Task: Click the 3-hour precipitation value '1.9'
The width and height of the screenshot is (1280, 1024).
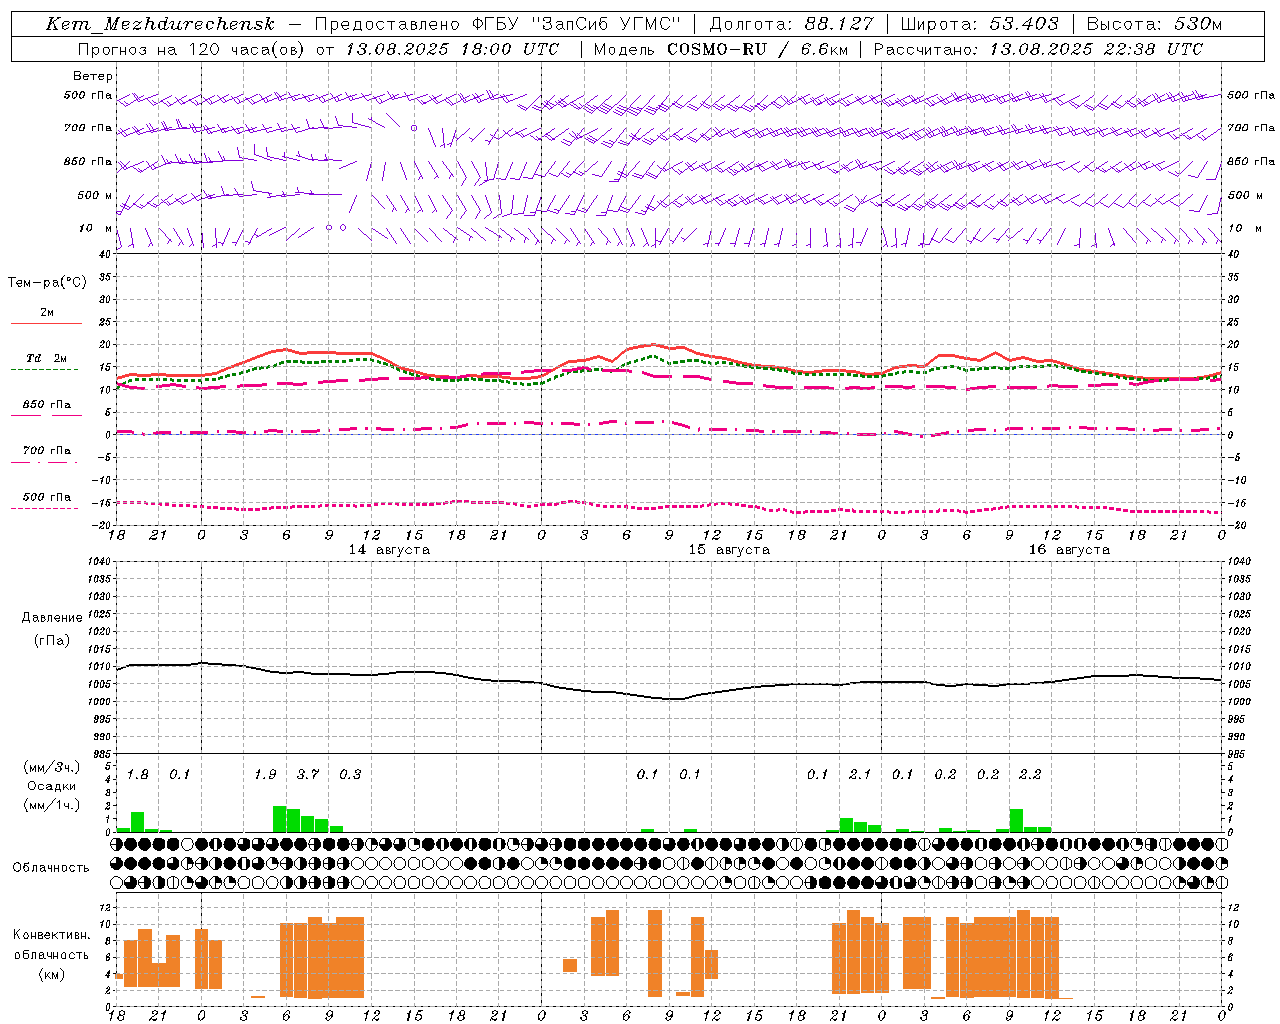Action: click(x=265, y=775)
